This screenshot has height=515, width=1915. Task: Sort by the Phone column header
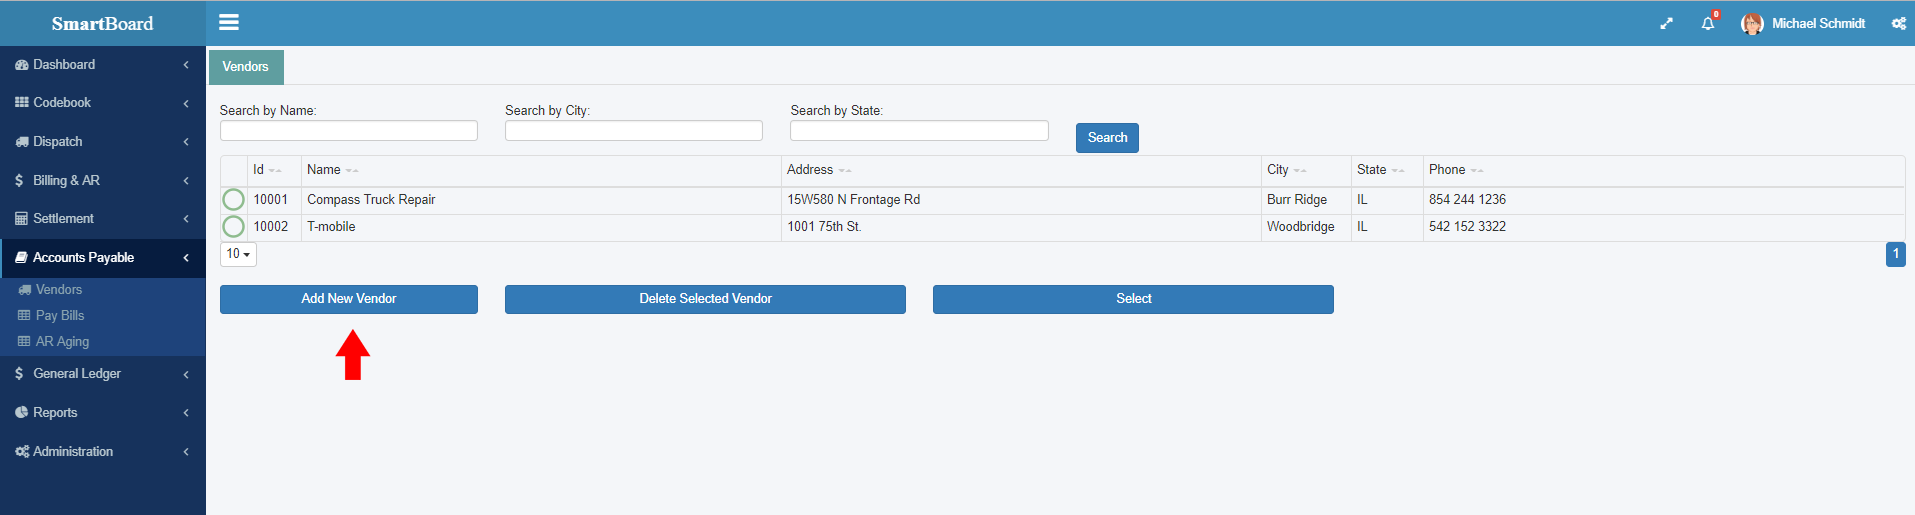pyautogui.click(x=1664, y=171)
